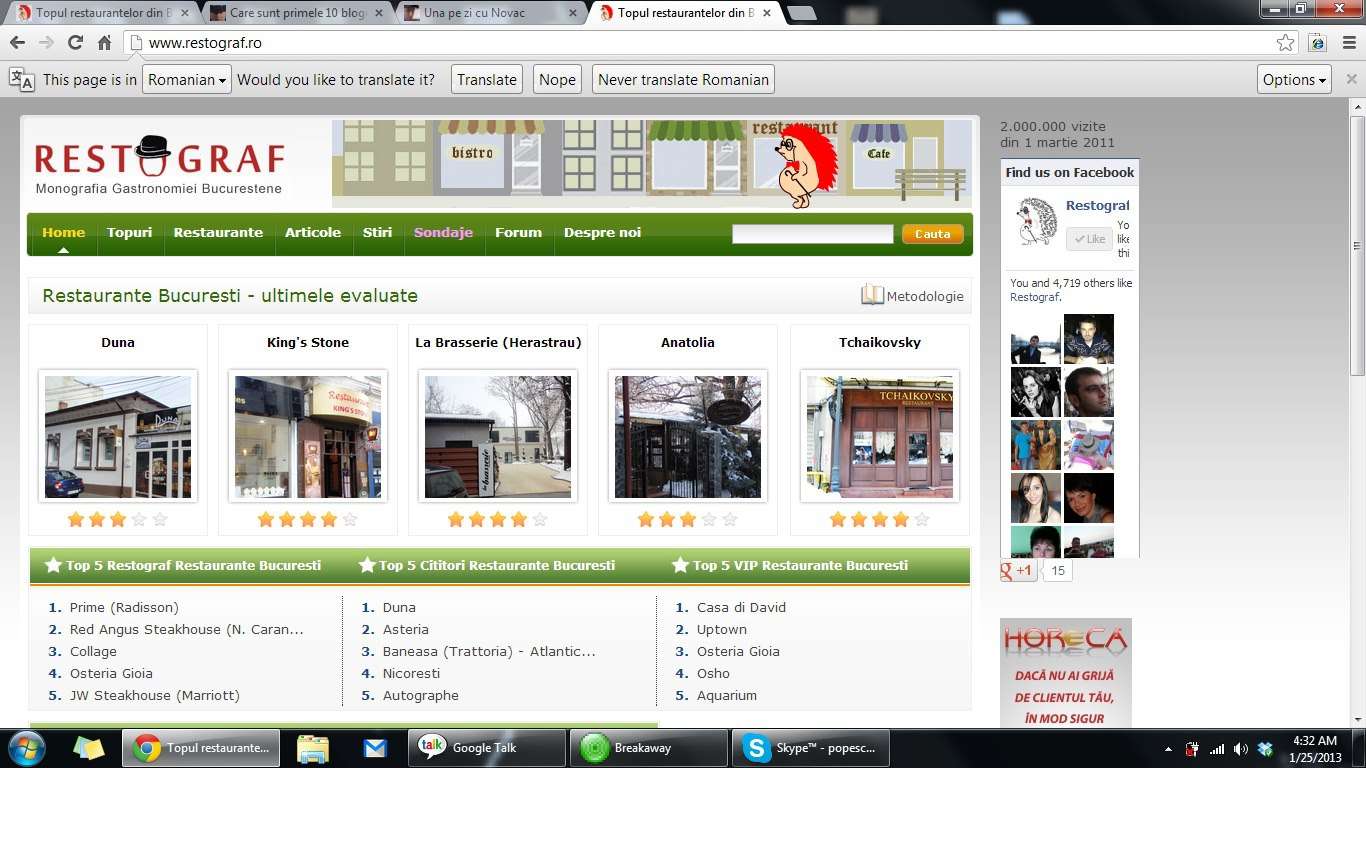Dismiss the translation bar with X
1366x861 pixels.
pyautogui.click(x=1351, y=79)
